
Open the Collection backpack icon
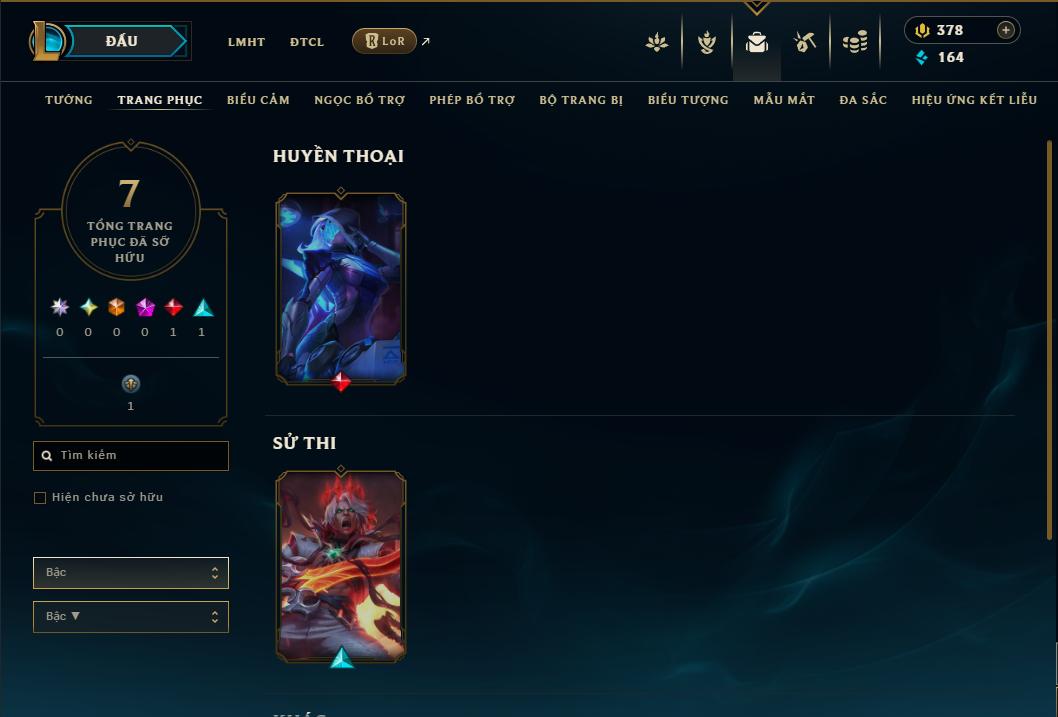click(x=756, y=42)
